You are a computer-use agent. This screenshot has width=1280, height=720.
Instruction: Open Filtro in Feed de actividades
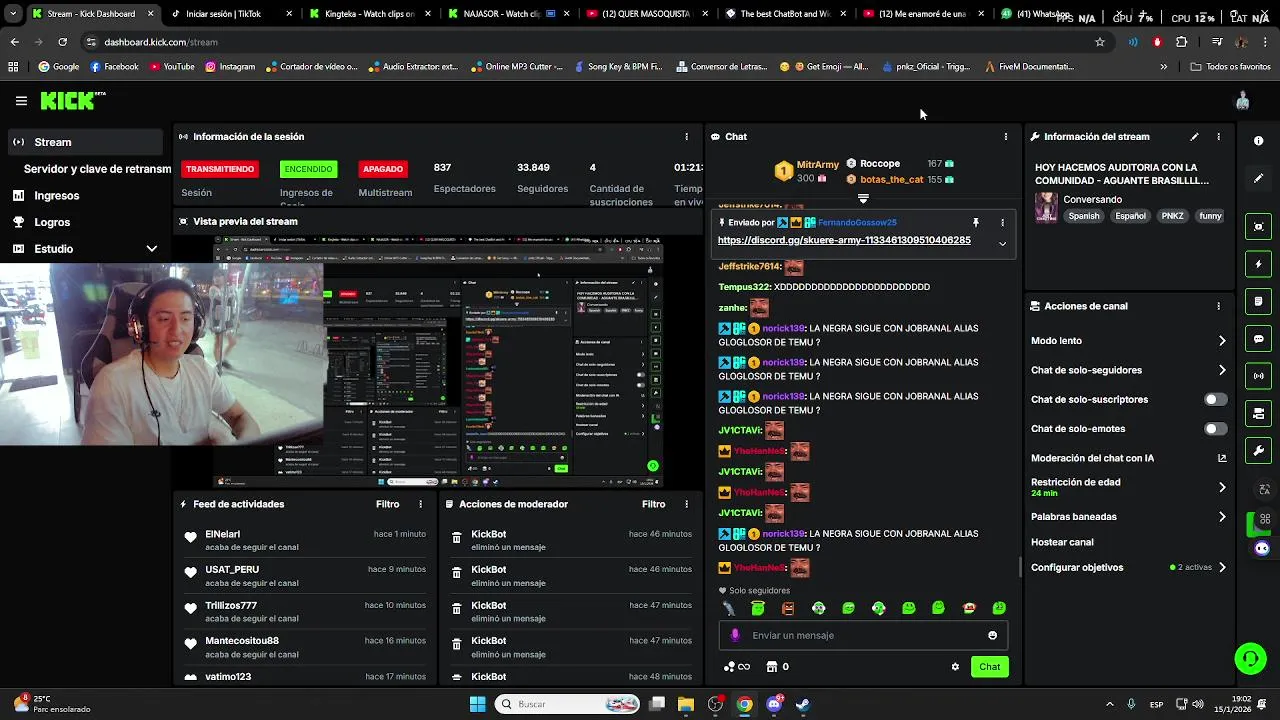point(388,504)
